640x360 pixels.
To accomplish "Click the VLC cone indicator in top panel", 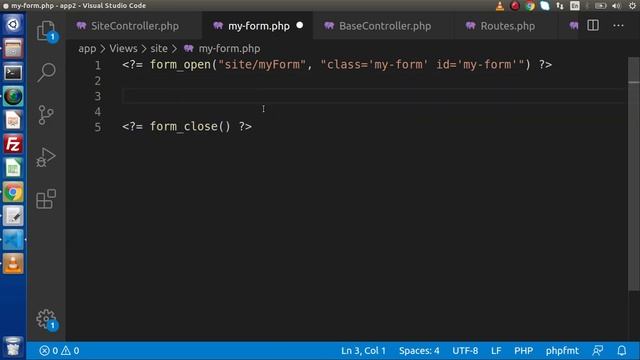I will (500, 6).
